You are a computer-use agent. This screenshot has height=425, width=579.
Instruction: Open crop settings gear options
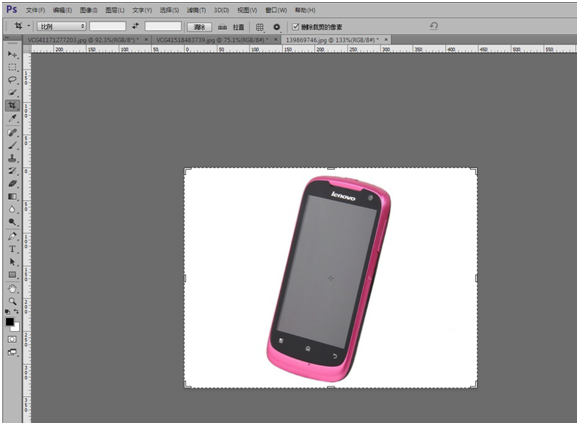277,27
